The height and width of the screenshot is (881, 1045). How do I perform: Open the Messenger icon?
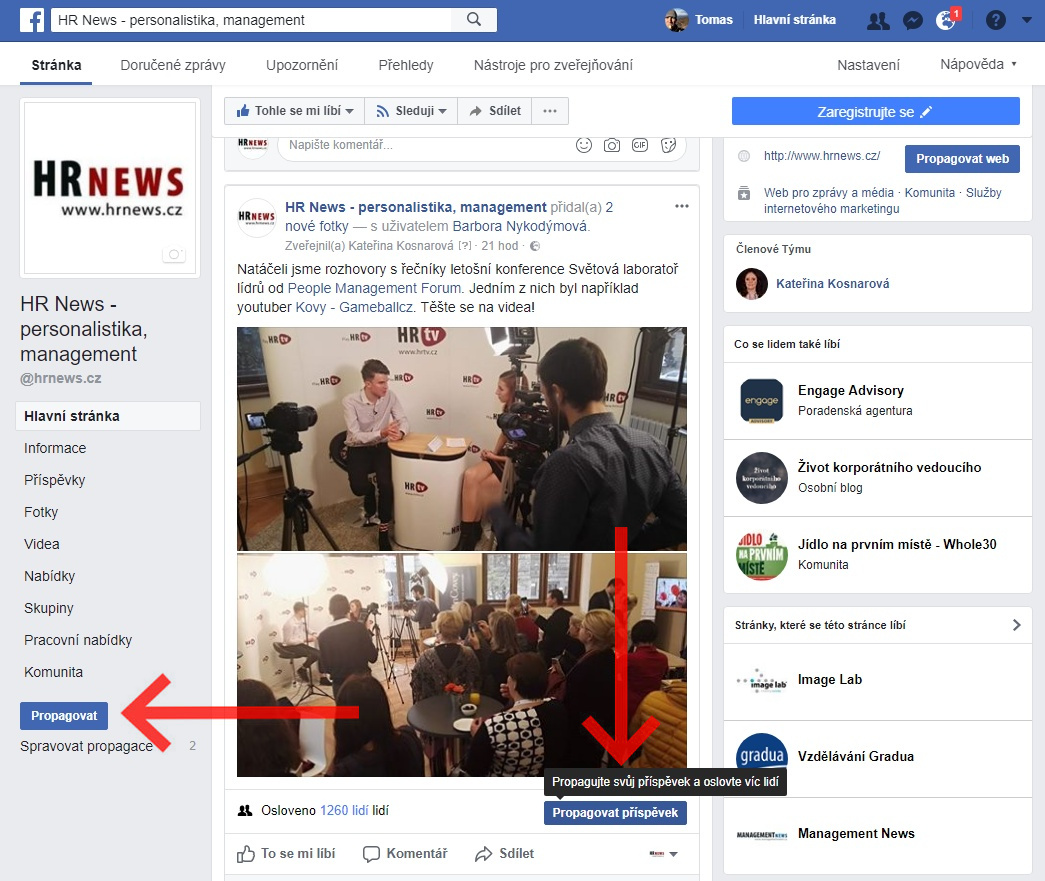[x=912, y=21]
